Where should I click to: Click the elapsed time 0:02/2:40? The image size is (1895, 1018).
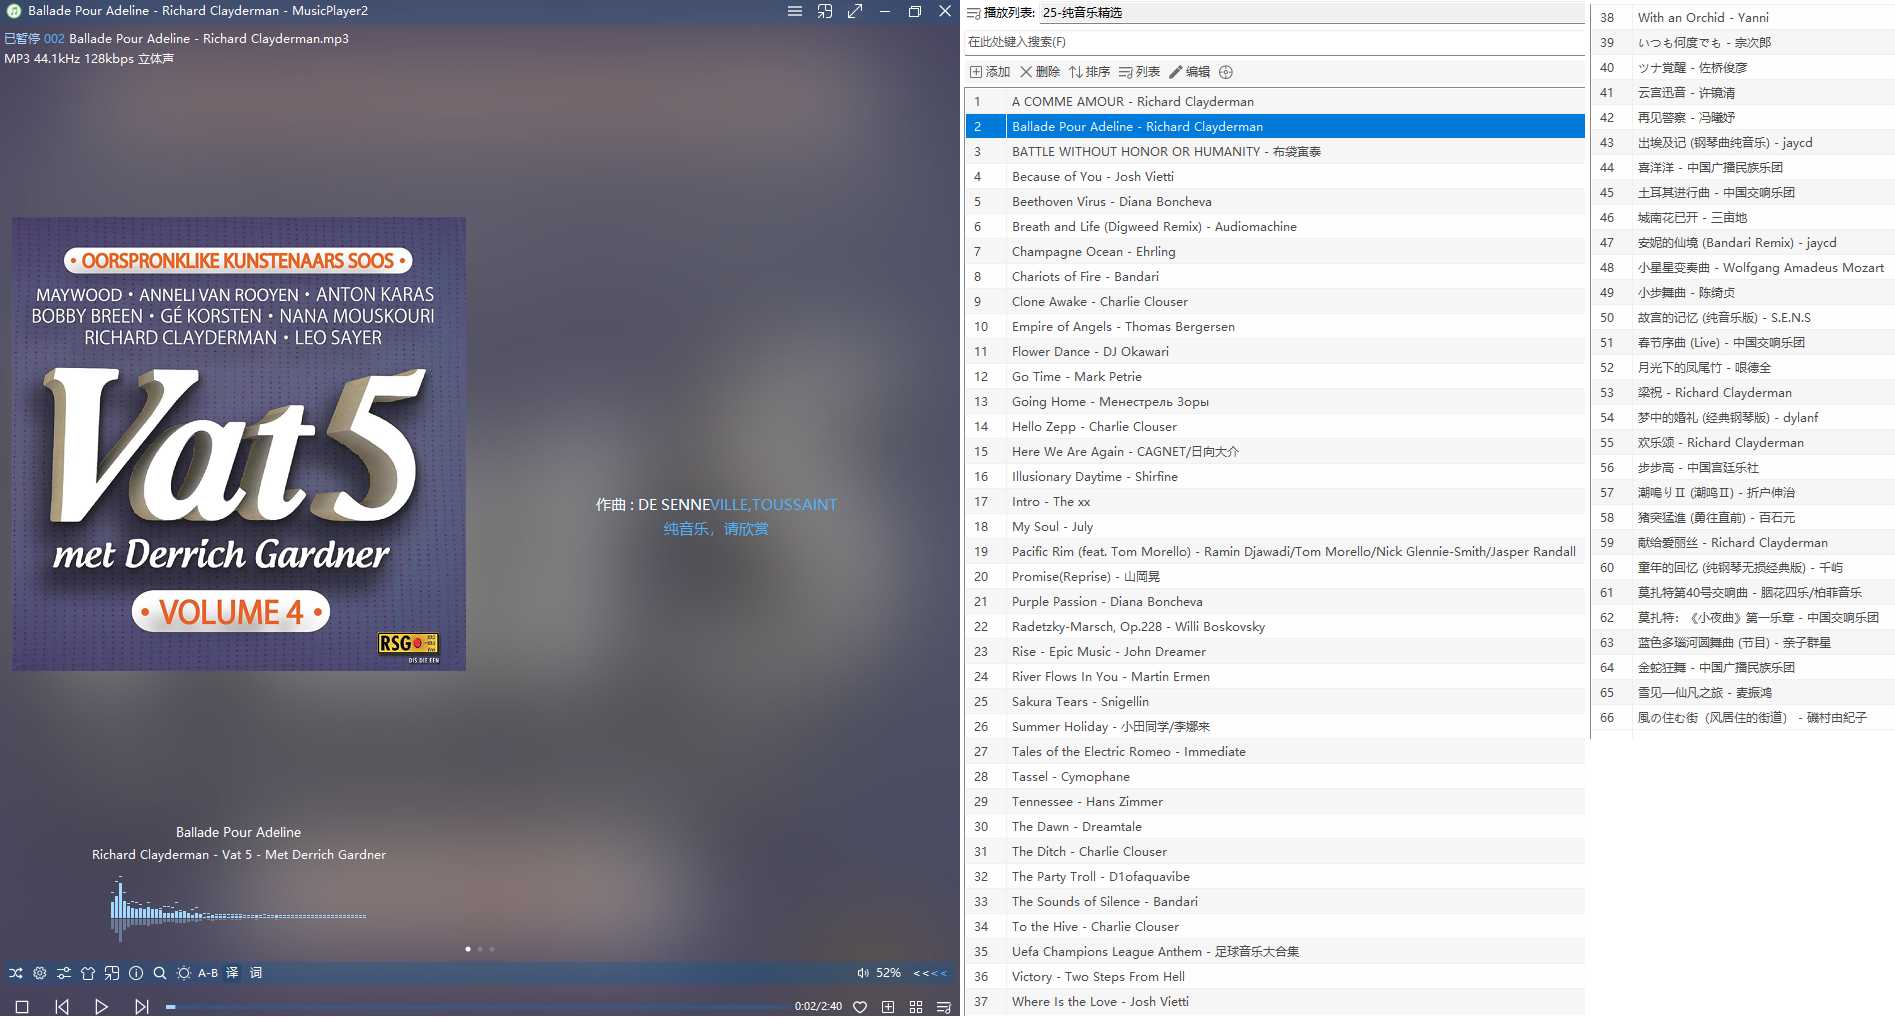pyautogui.click(x=818, y=1006)
